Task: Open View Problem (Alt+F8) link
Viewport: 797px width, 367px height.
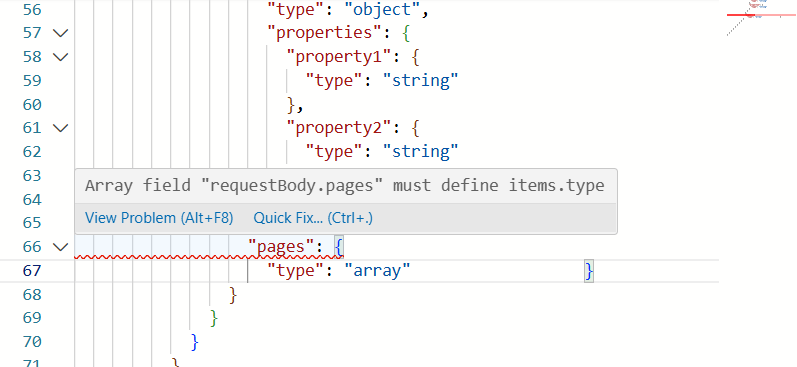Action: tap(159, 218)
